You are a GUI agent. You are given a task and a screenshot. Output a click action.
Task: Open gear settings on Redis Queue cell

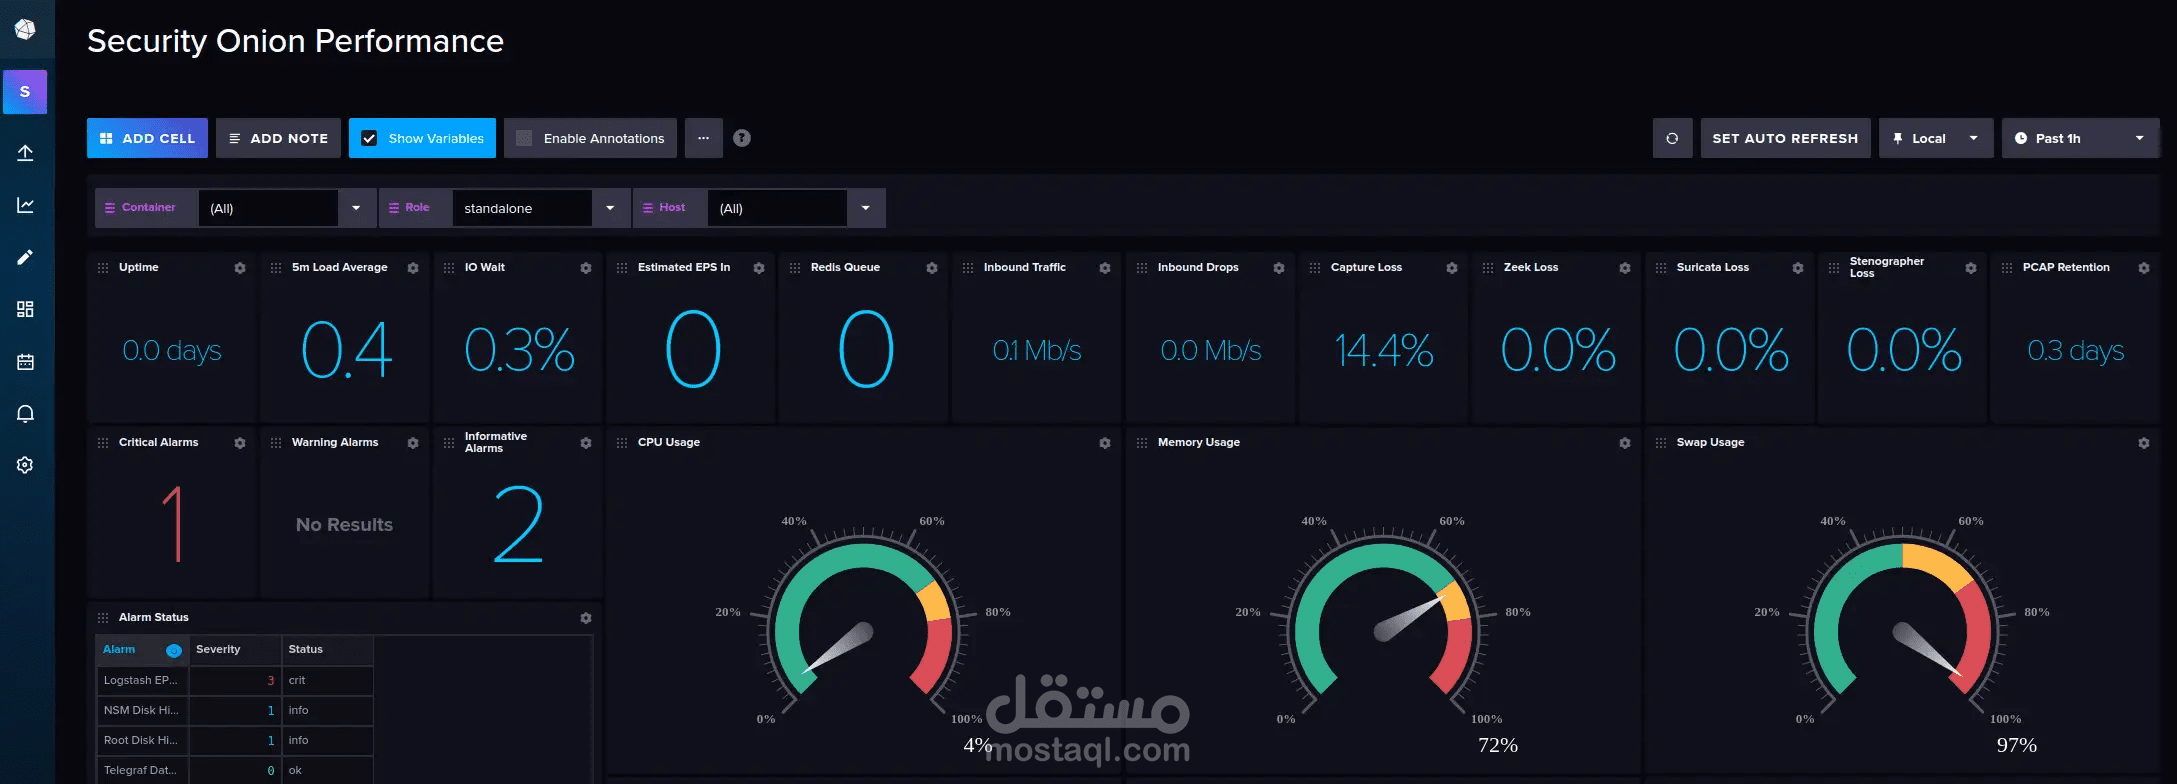tap(932, 268)
